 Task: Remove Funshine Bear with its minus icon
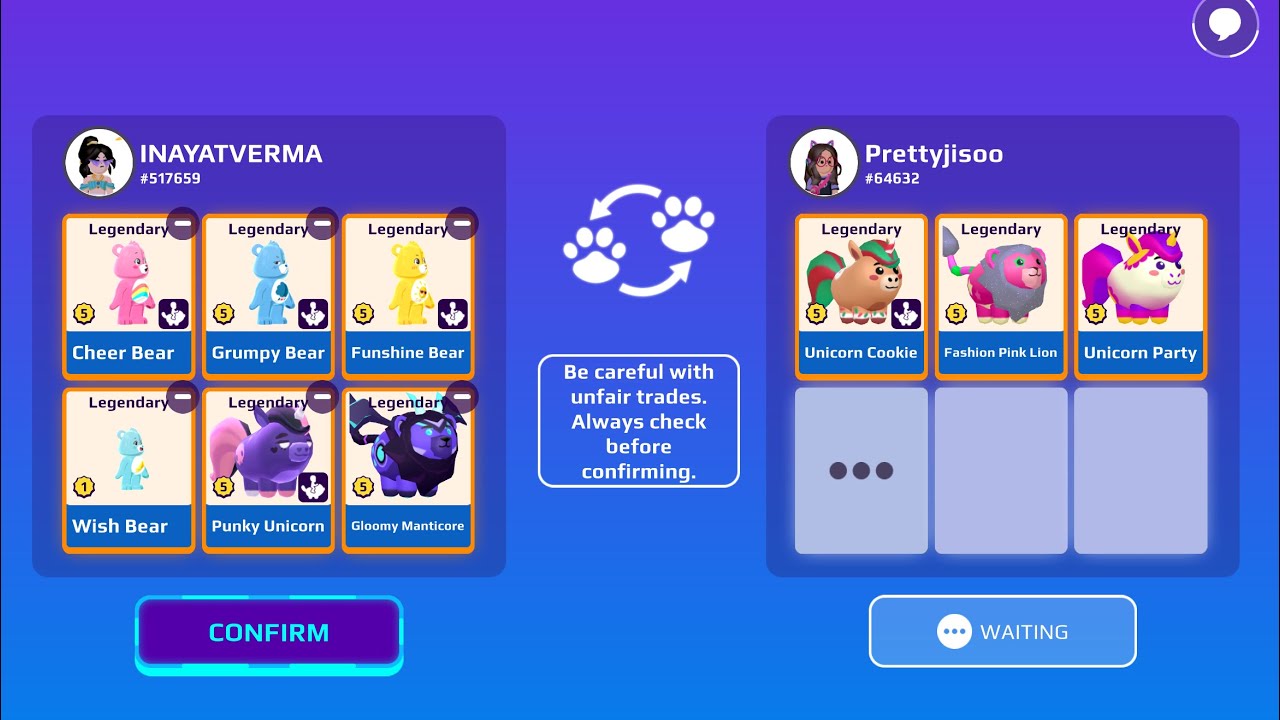[462, 224]
